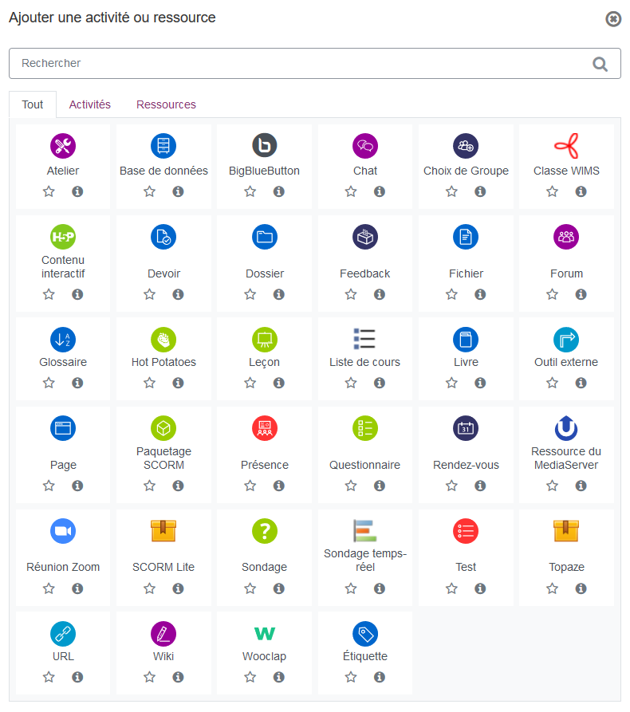Select the H5P Contenu interactif icon

tap(63, 237)
